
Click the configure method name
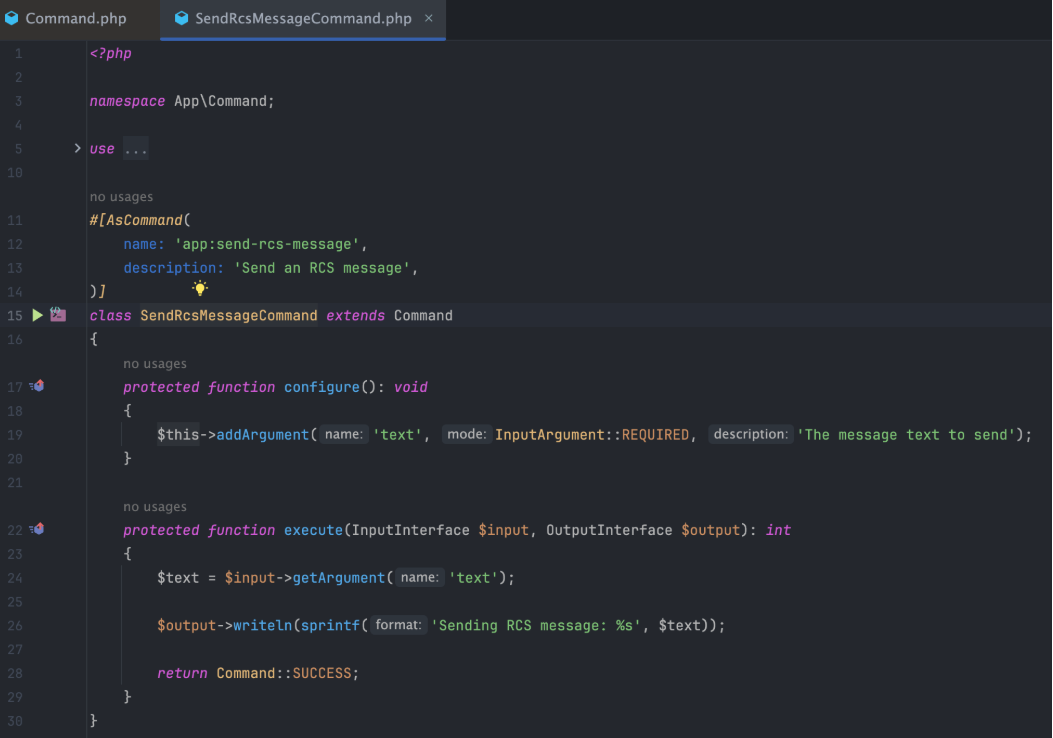click(x=322, y=387)
